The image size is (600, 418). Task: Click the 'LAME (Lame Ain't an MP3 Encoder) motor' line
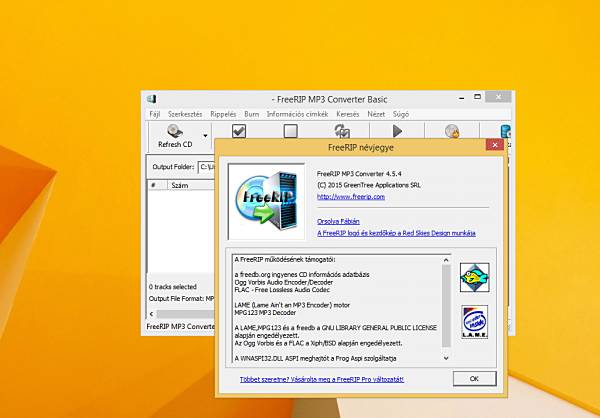point(292,305)
